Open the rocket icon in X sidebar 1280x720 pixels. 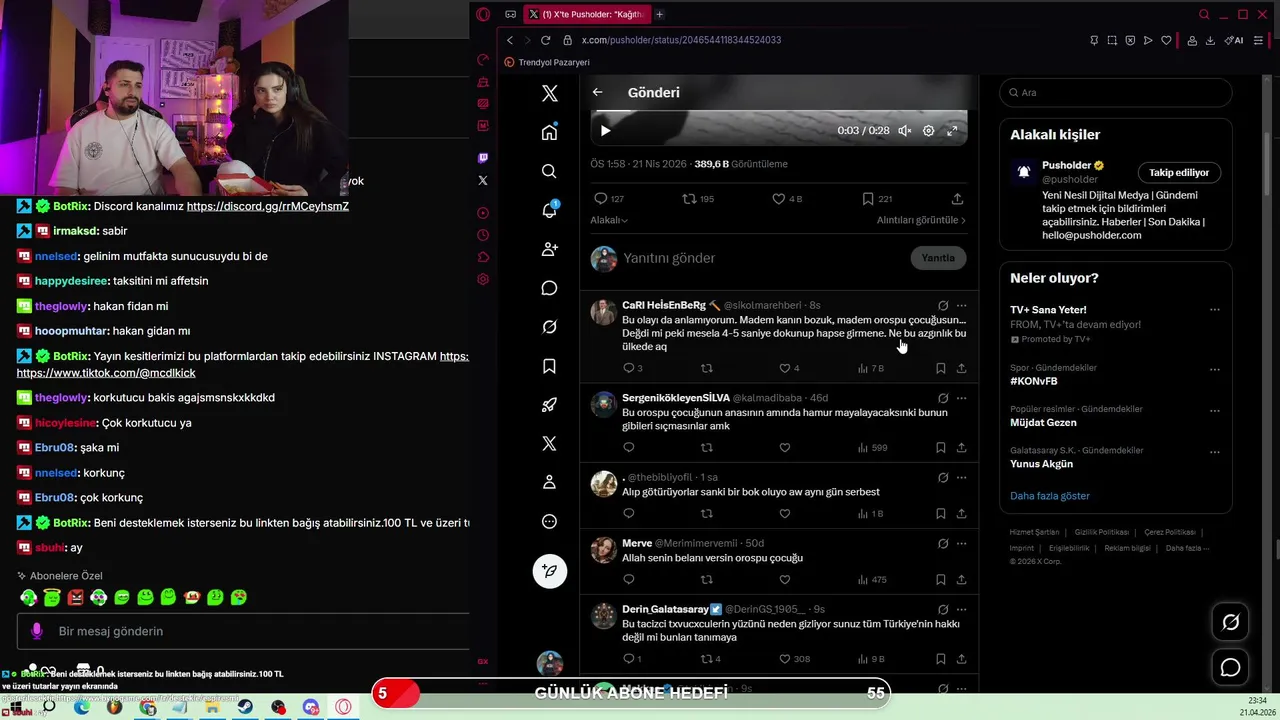click(549, 405)
